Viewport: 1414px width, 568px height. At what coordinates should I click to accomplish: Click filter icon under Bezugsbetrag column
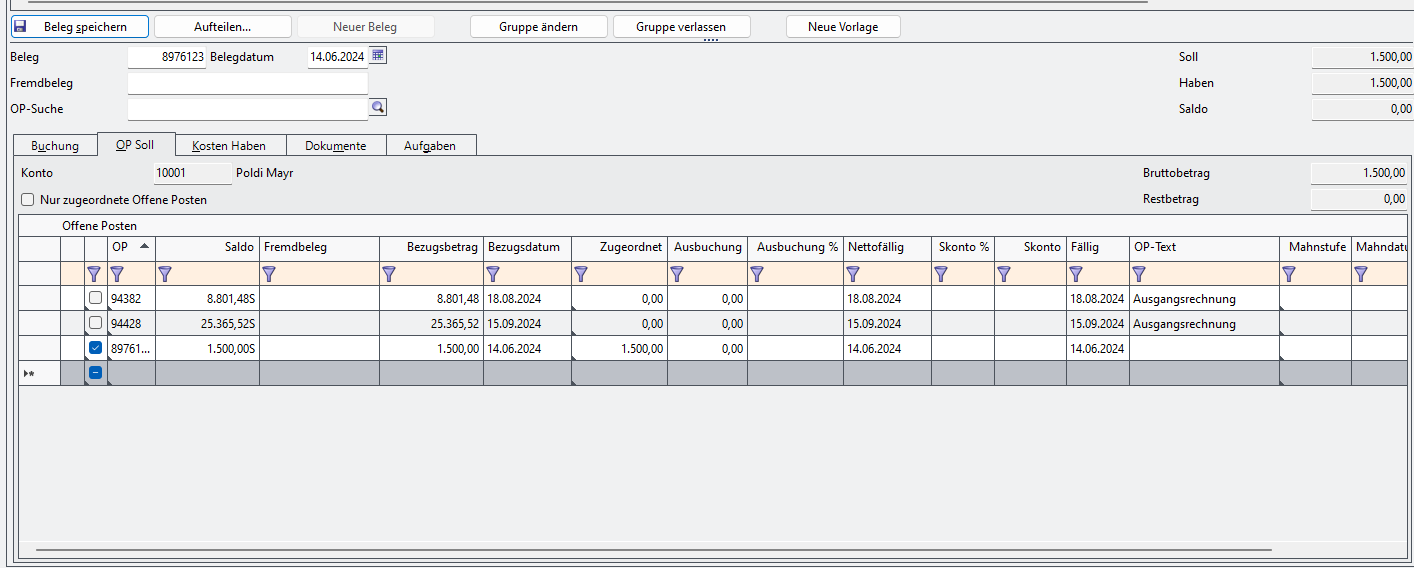tap(389, 273)
